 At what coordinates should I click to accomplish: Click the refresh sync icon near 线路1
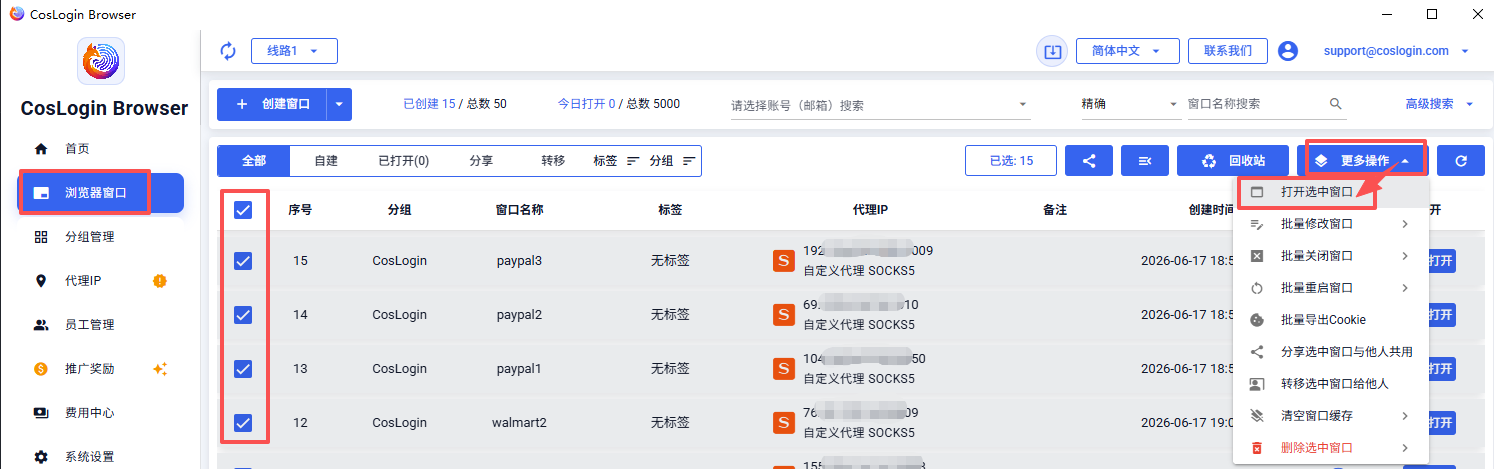click(227, 51)
